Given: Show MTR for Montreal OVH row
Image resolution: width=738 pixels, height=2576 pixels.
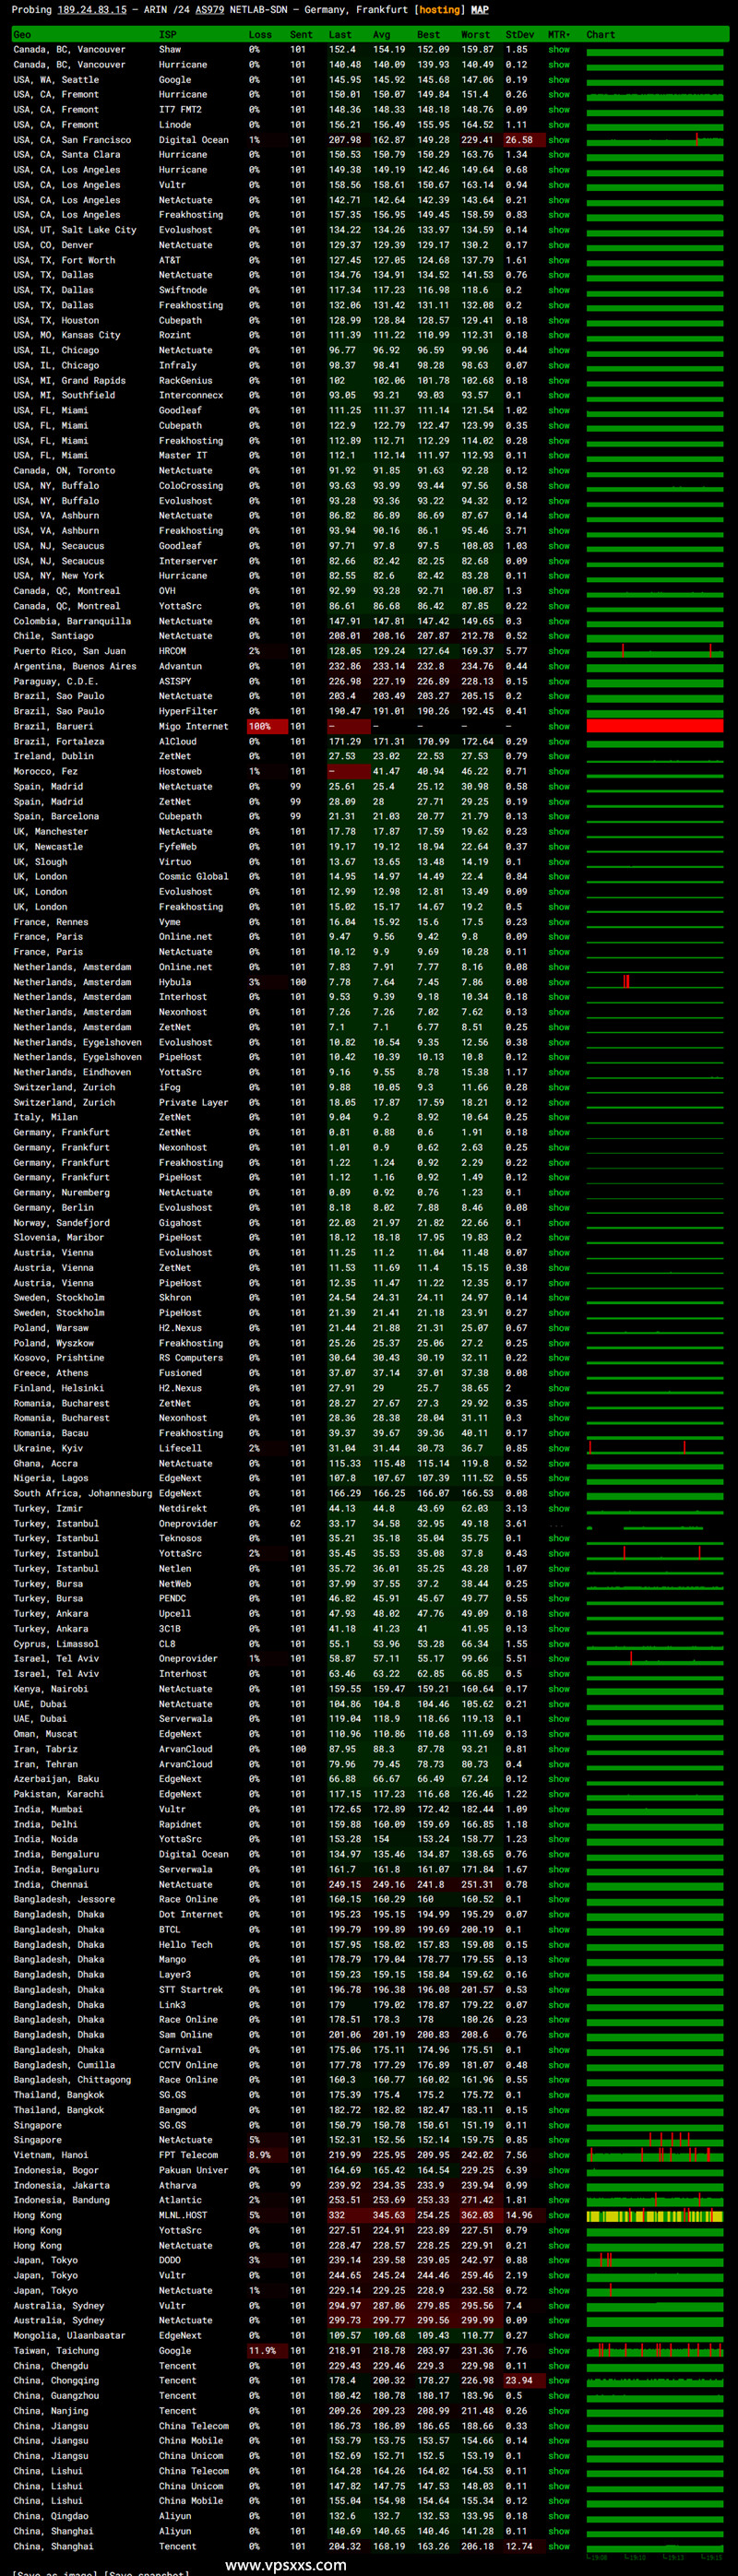Looking at the screenshot, I should [x=559, y=591].
